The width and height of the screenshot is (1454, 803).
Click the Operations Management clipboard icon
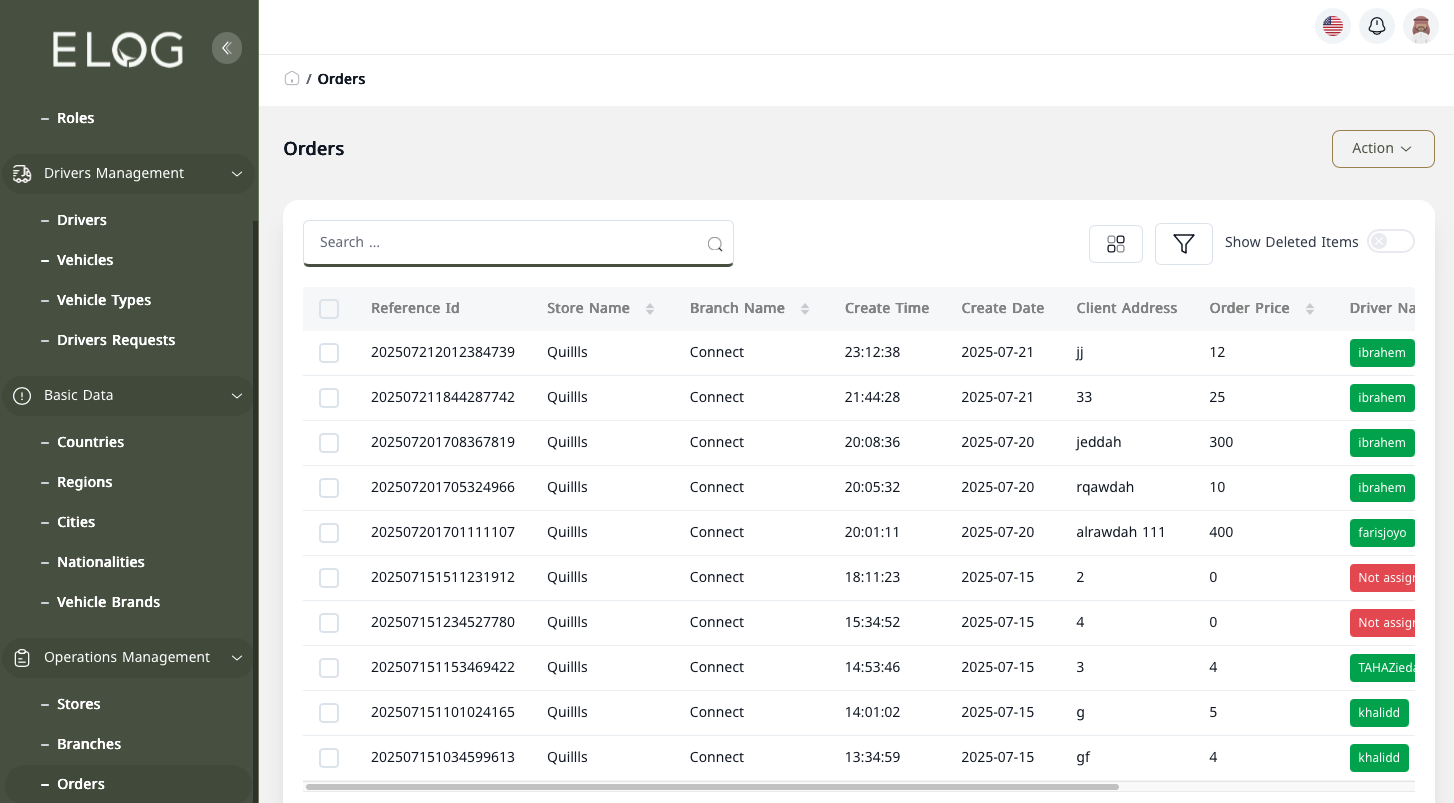click(x=21, y=657)
